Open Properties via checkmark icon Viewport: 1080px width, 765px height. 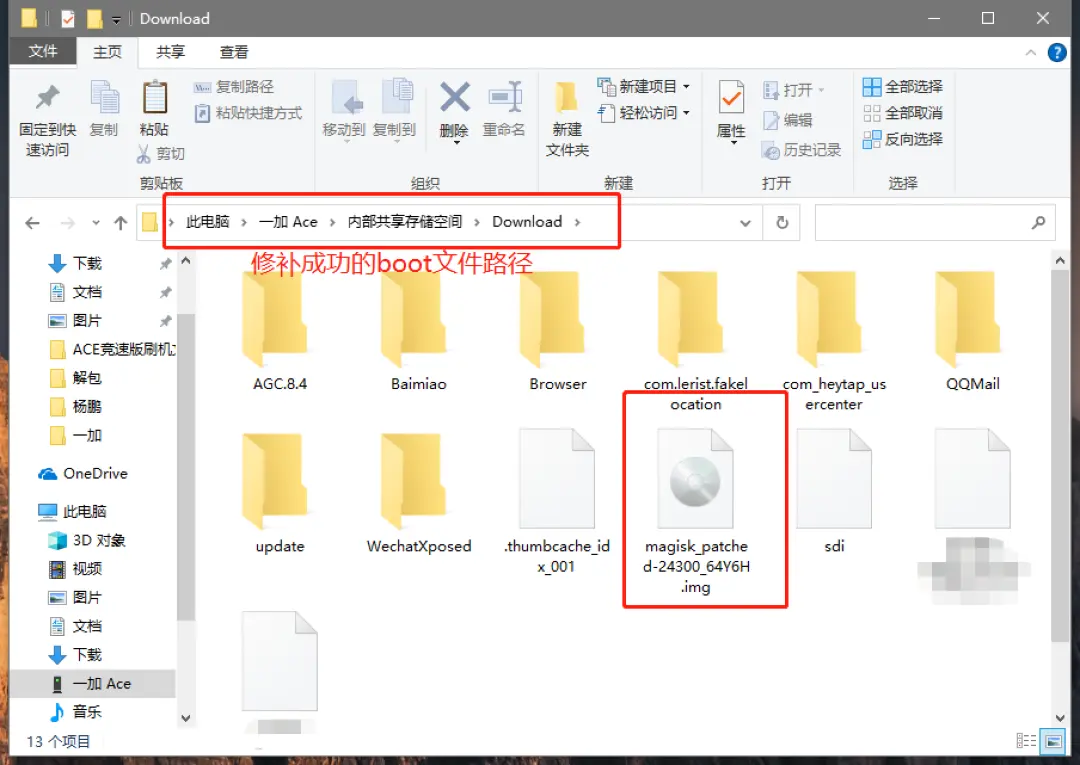(731, 98)
